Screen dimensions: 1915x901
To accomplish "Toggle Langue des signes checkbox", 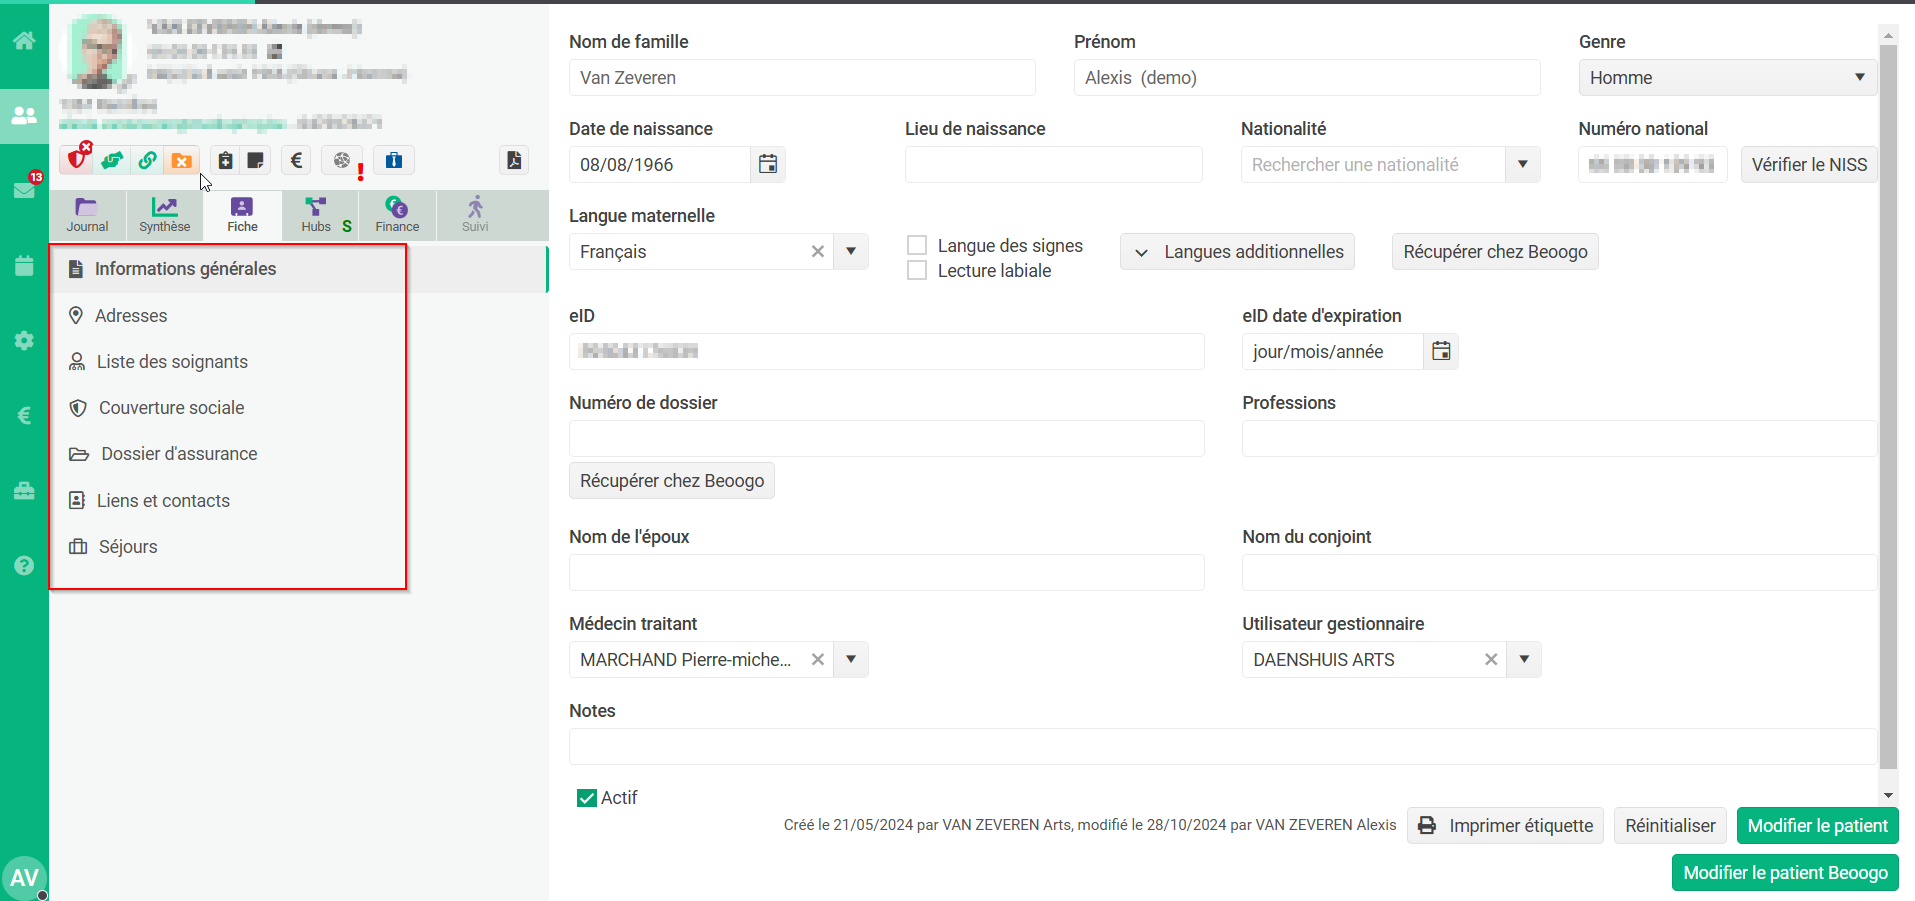I will (x=916, y=245).
